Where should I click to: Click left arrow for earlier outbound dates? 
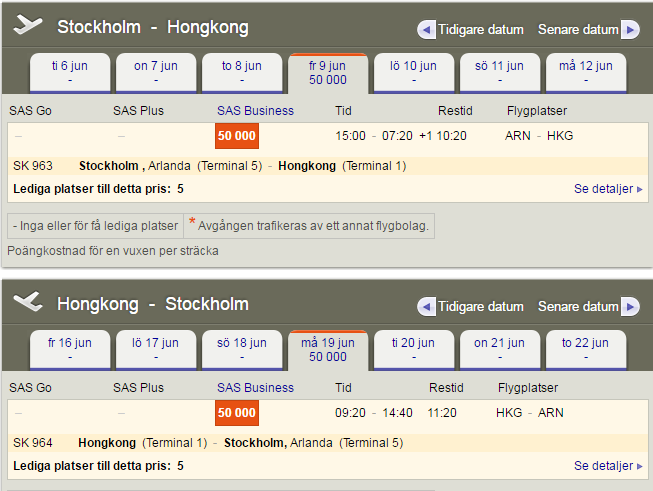(x=426, y=30)
